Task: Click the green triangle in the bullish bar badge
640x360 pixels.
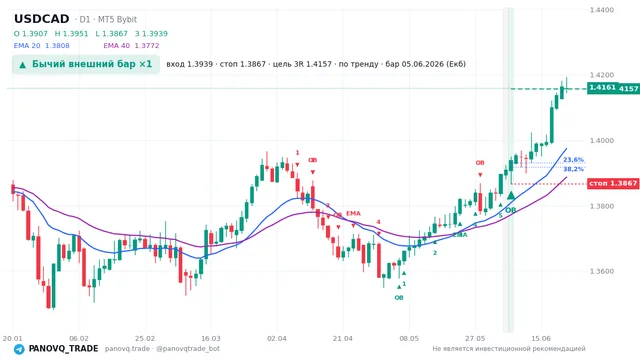Action: (23, 64)
